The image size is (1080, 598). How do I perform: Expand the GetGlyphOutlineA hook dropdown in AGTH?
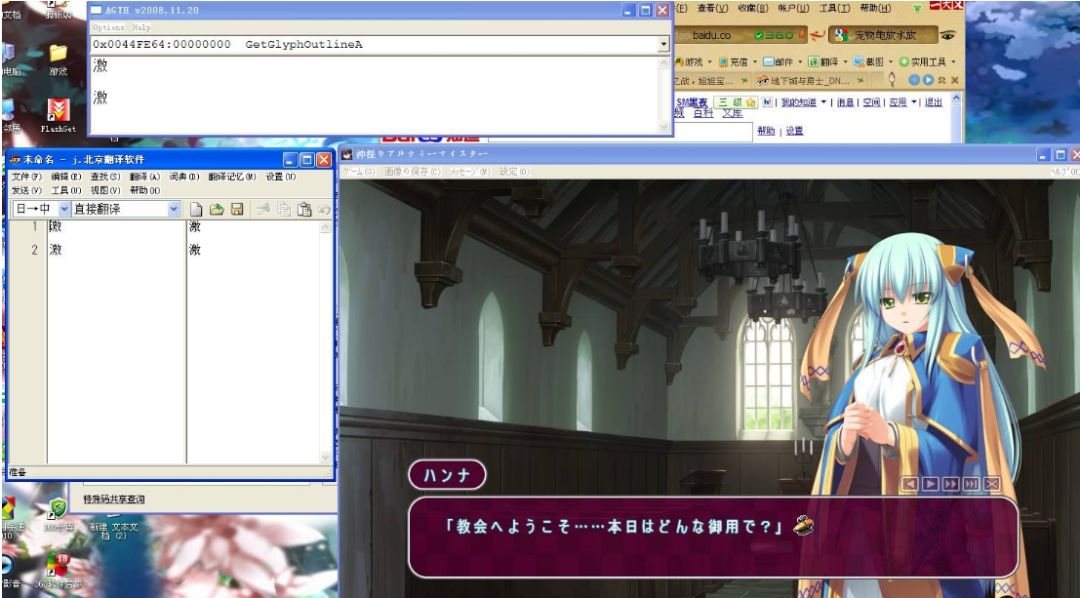pos(663,45)
